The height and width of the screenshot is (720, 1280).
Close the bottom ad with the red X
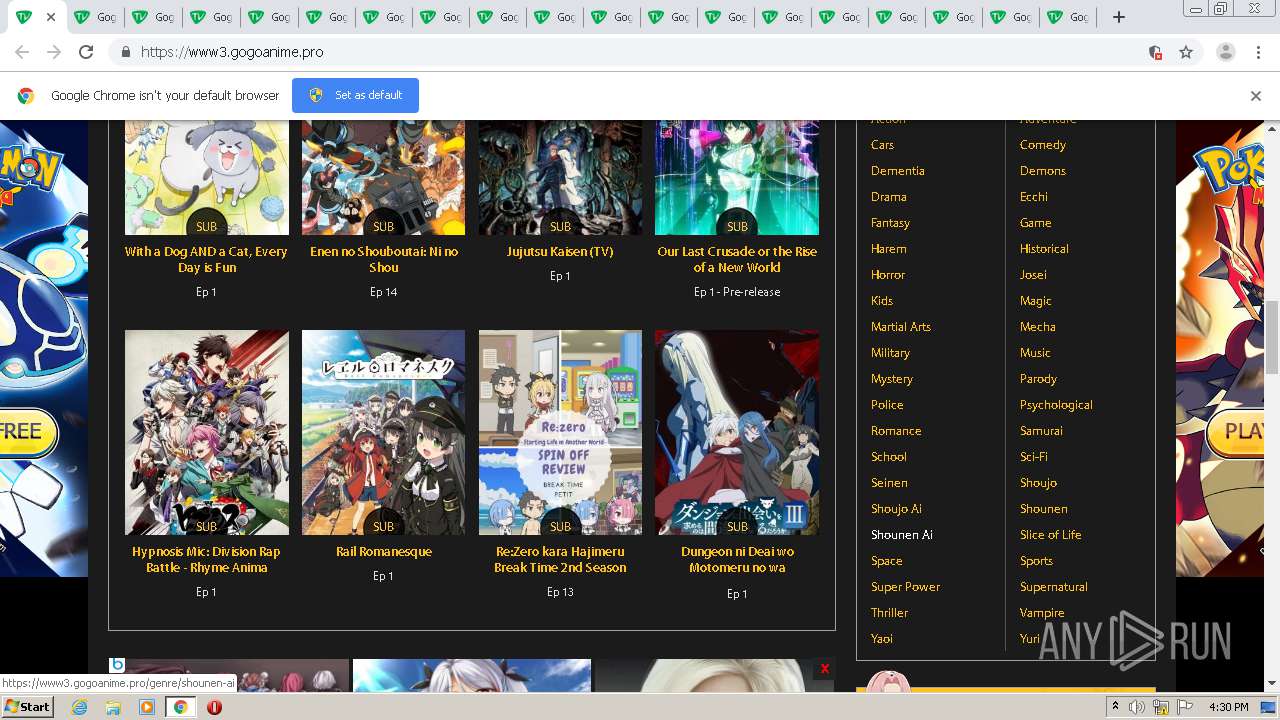(x=824, y=669)
